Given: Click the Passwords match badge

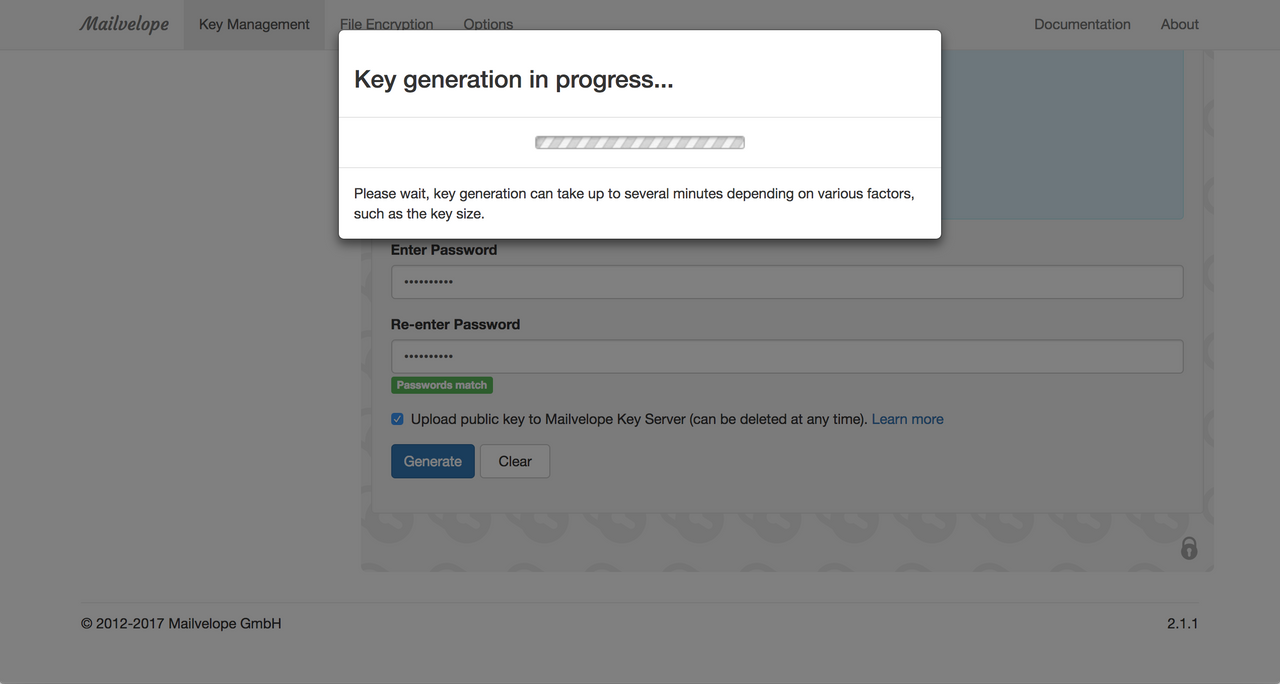Looking at the screenshot, I should 442,385.
